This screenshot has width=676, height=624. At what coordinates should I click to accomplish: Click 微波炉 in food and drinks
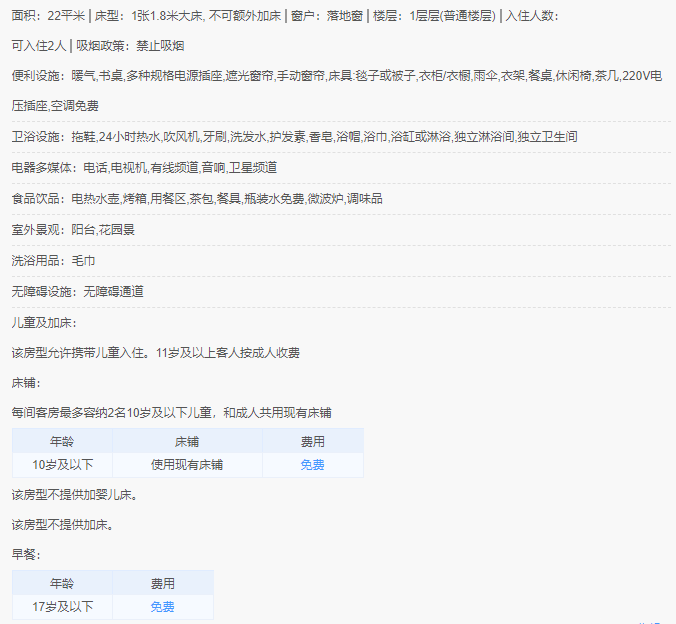click(x=325, y=198)
